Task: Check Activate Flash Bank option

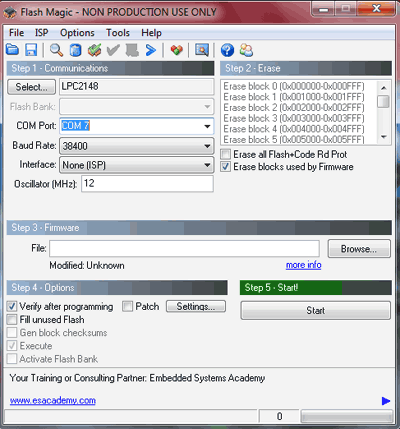Action: point(12,359)
